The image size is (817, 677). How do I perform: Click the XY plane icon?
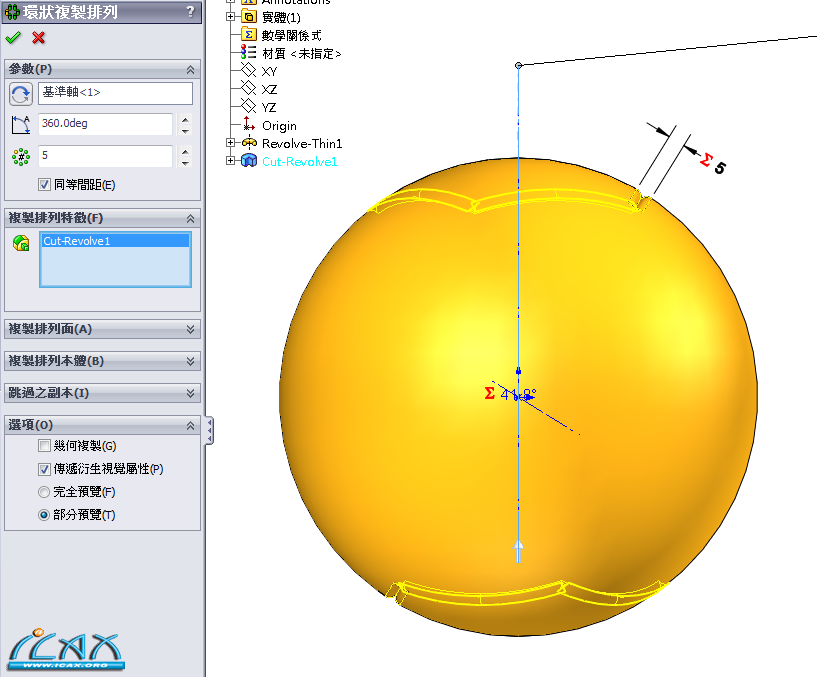(249, 70)
